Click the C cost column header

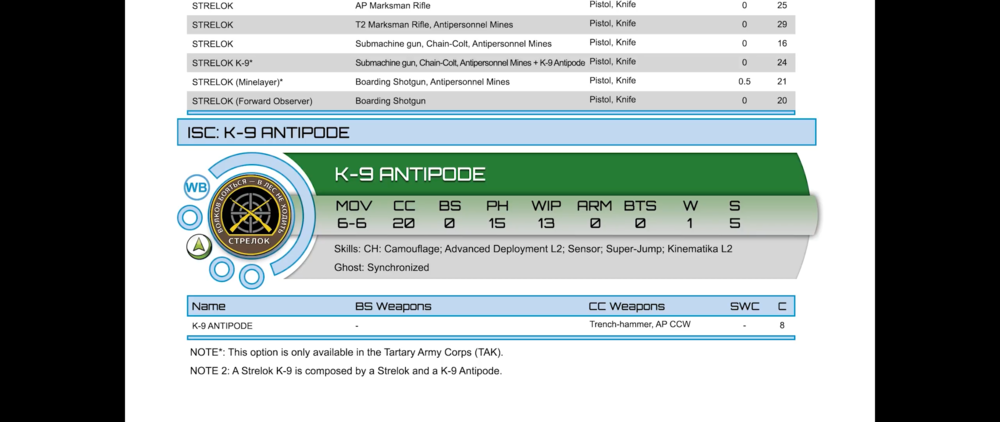tap(782, 306)
